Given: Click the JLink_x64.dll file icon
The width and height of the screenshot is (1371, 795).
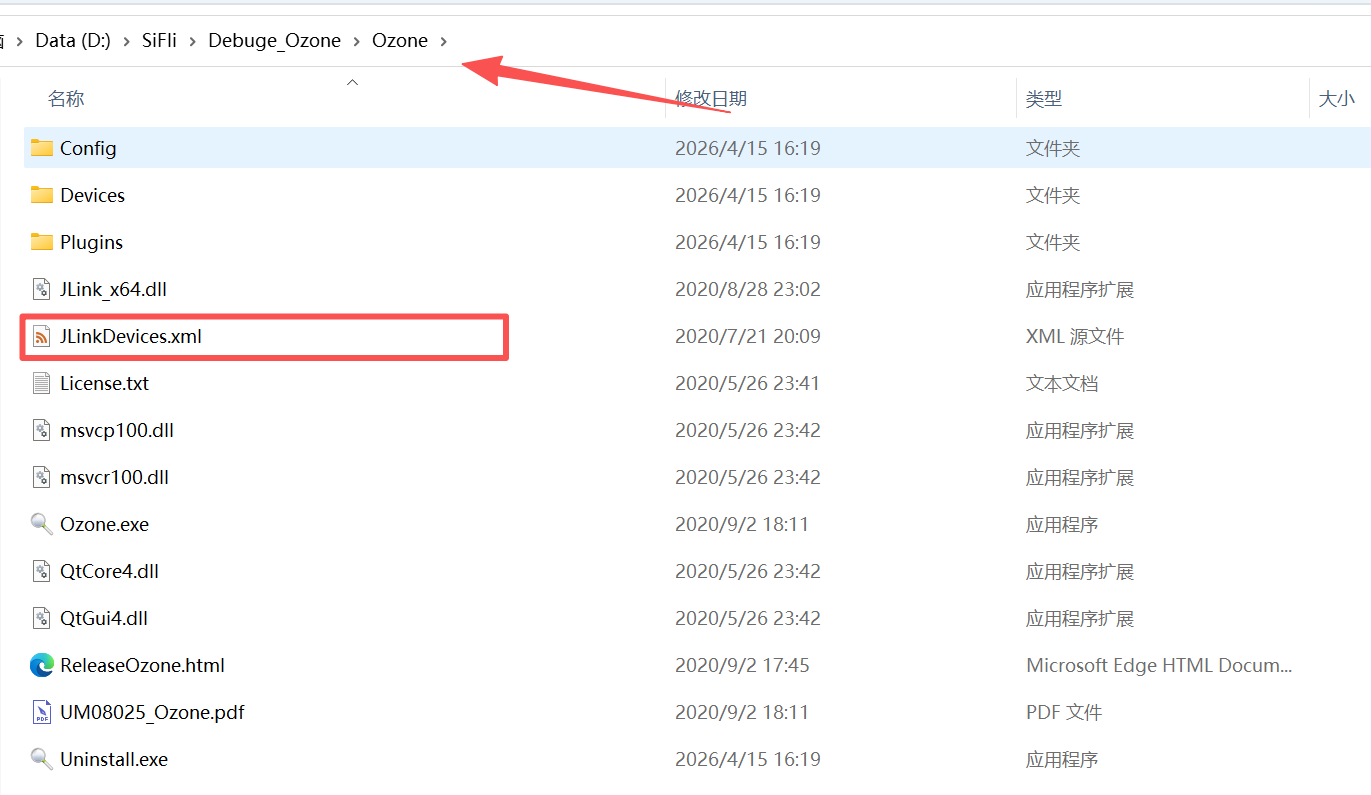Looking at the screenshot, I should pos(41,289).
